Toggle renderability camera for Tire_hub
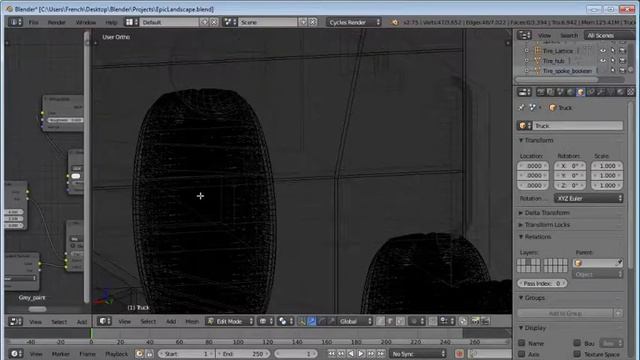This screenshot has height=360, width=640. pyautogui.click(x=622, y=60)
